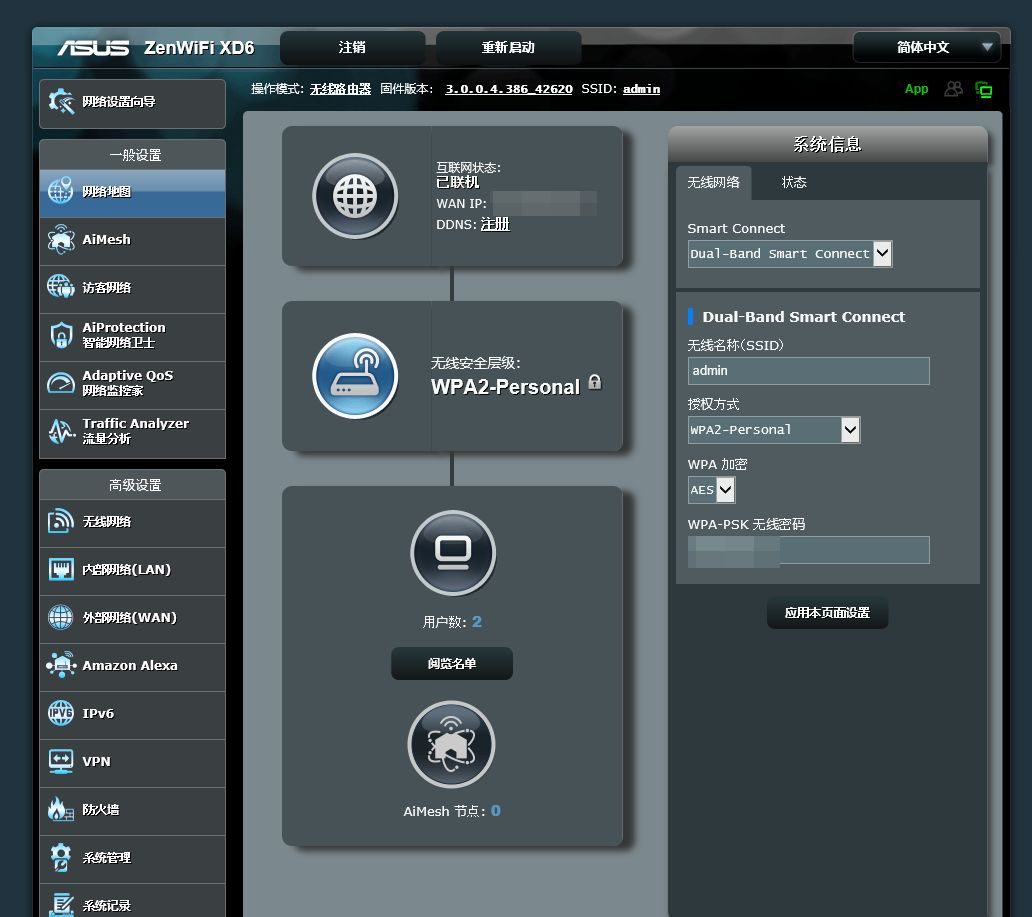Click the 注销 logout button
The height and width of the screenshot is (917, 1032).
[x=352, y=47]
